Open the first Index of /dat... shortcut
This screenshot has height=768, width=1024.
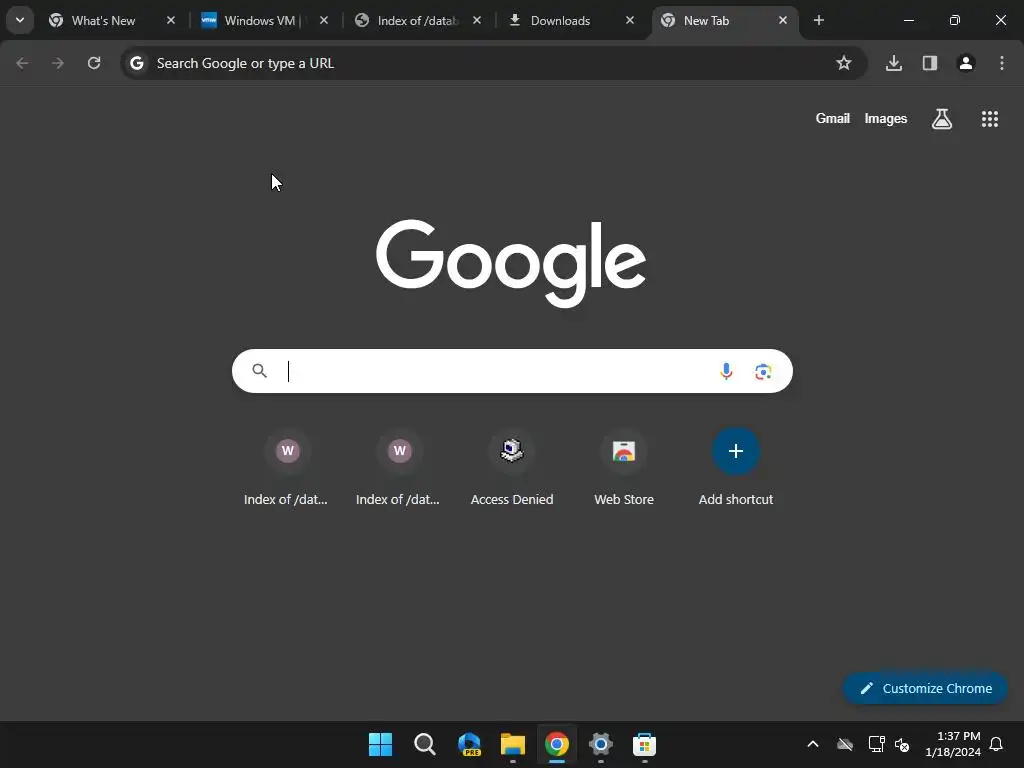(286, 466)
